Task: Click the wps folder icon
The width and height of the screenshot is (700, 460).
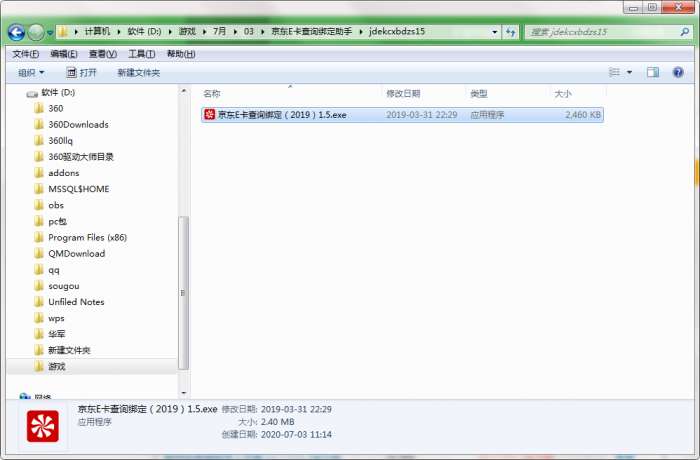Action: [39, 318]
